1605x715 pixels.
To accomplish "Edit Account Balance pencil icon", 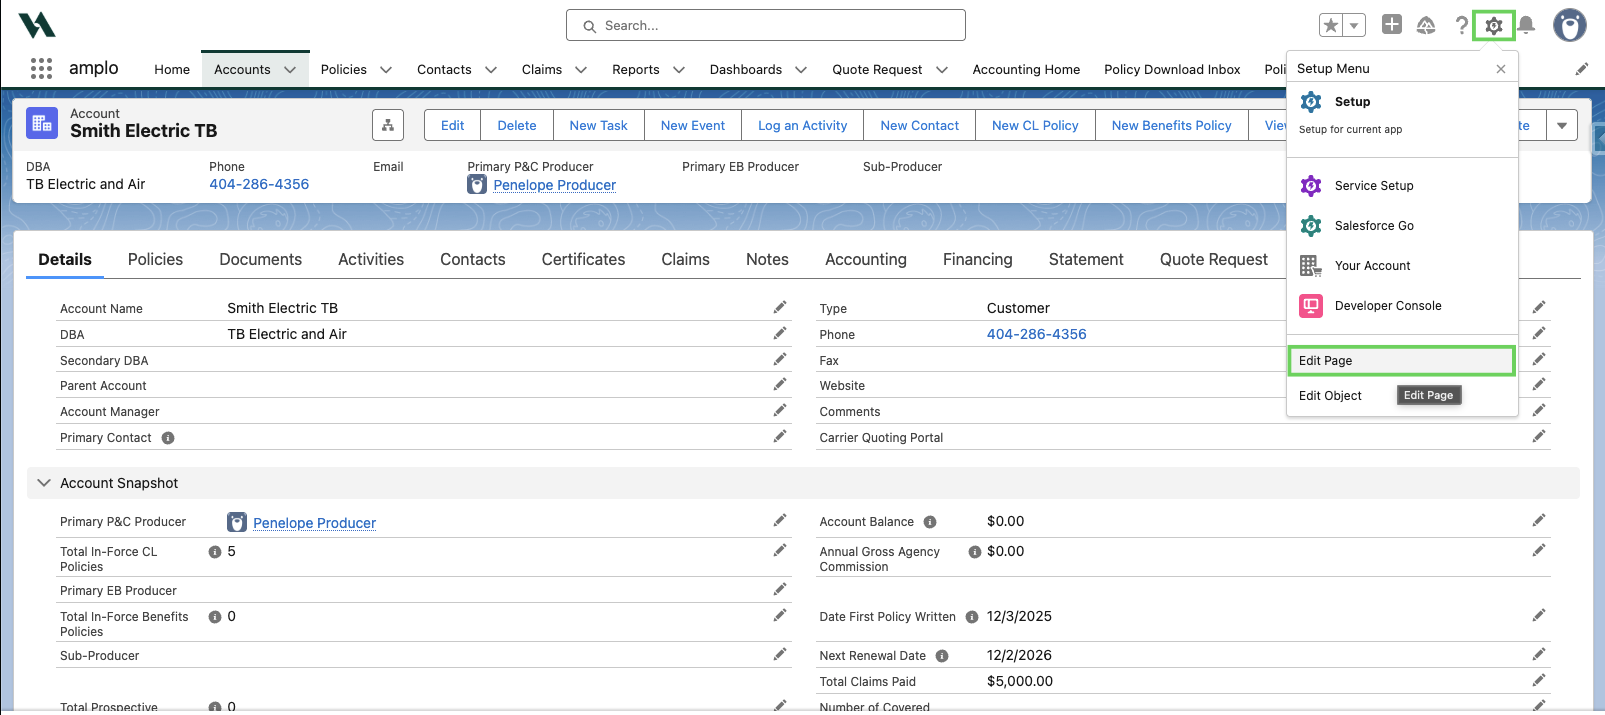I will 1539,520.
